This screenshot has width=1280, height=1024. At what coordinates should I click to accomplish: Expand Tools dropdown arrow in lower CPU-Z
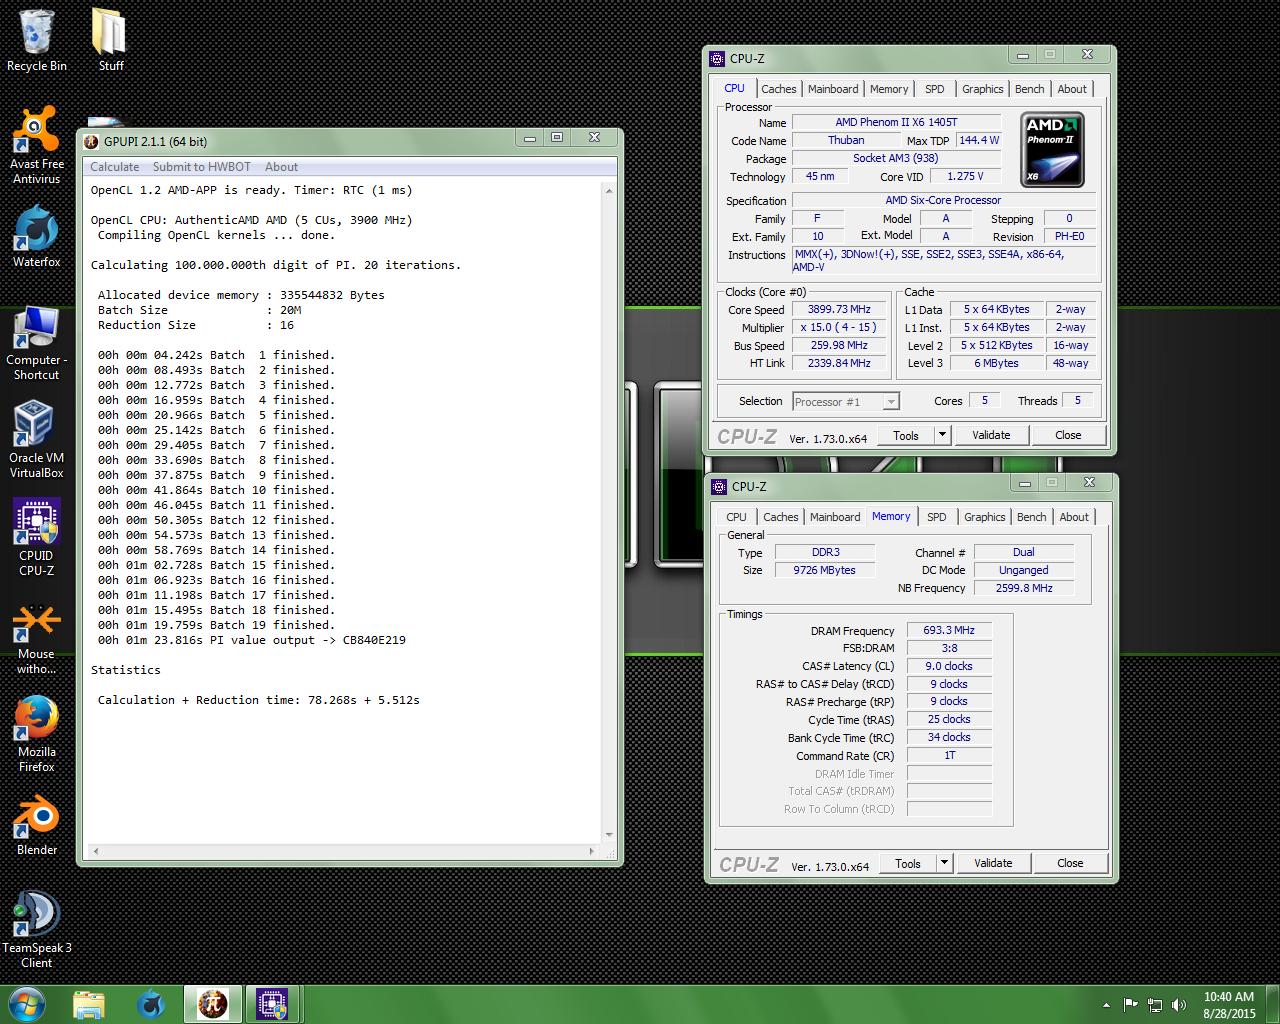point(944,863)
